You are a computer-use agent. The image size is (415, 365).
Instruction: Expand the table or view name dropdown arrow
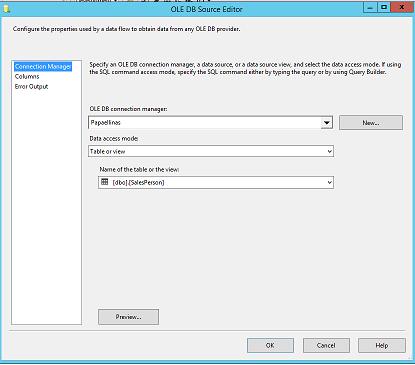click(x=329, y=182)
